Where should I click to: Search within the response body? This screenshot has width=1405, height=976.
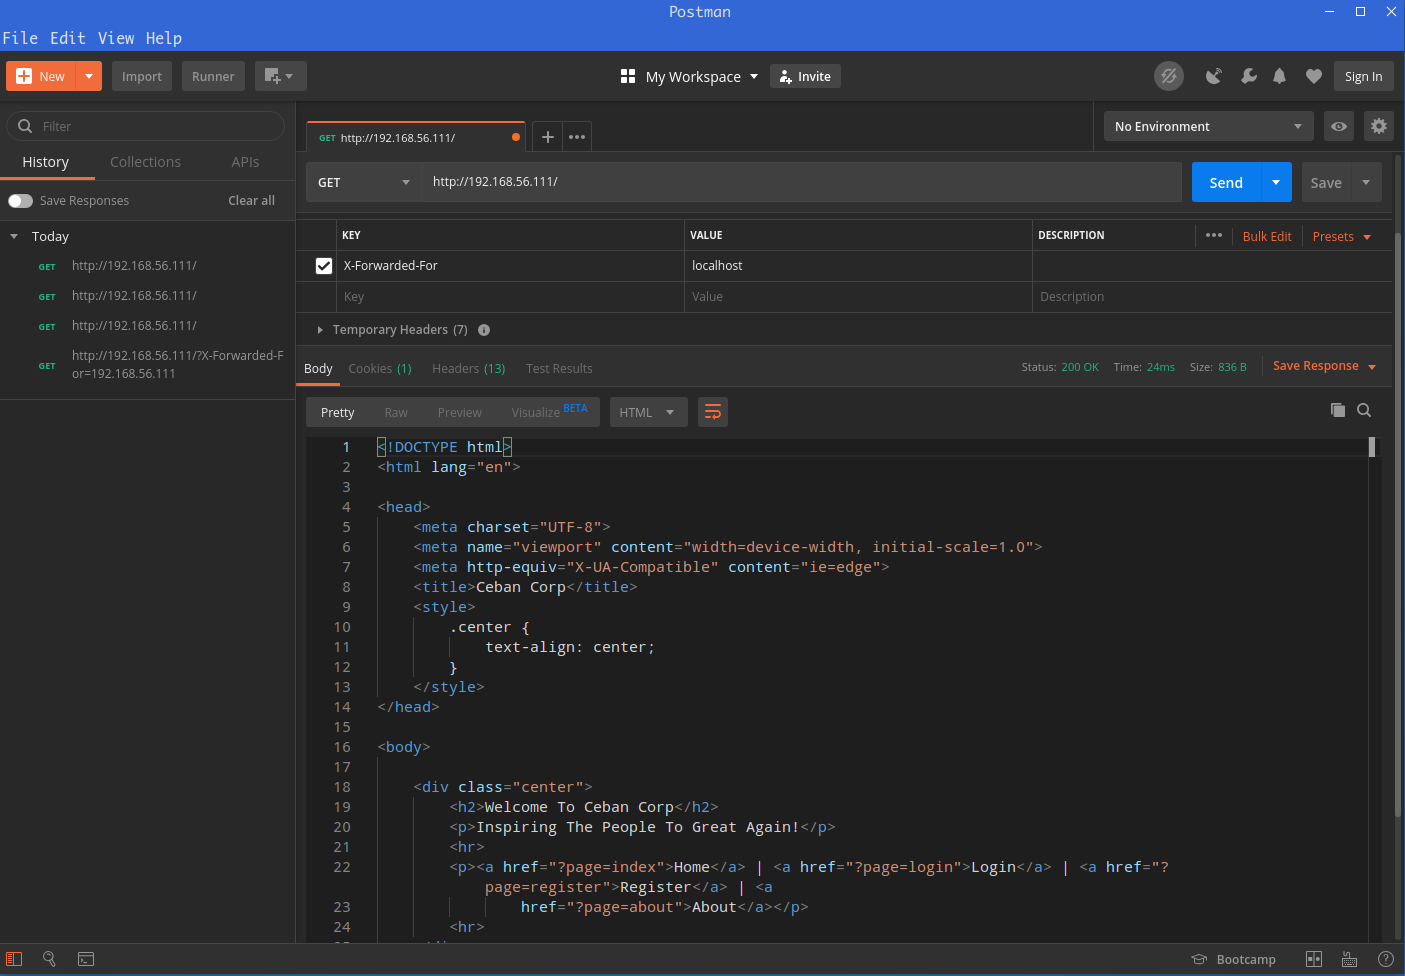pyautogui.click(x=1364, y=410)
